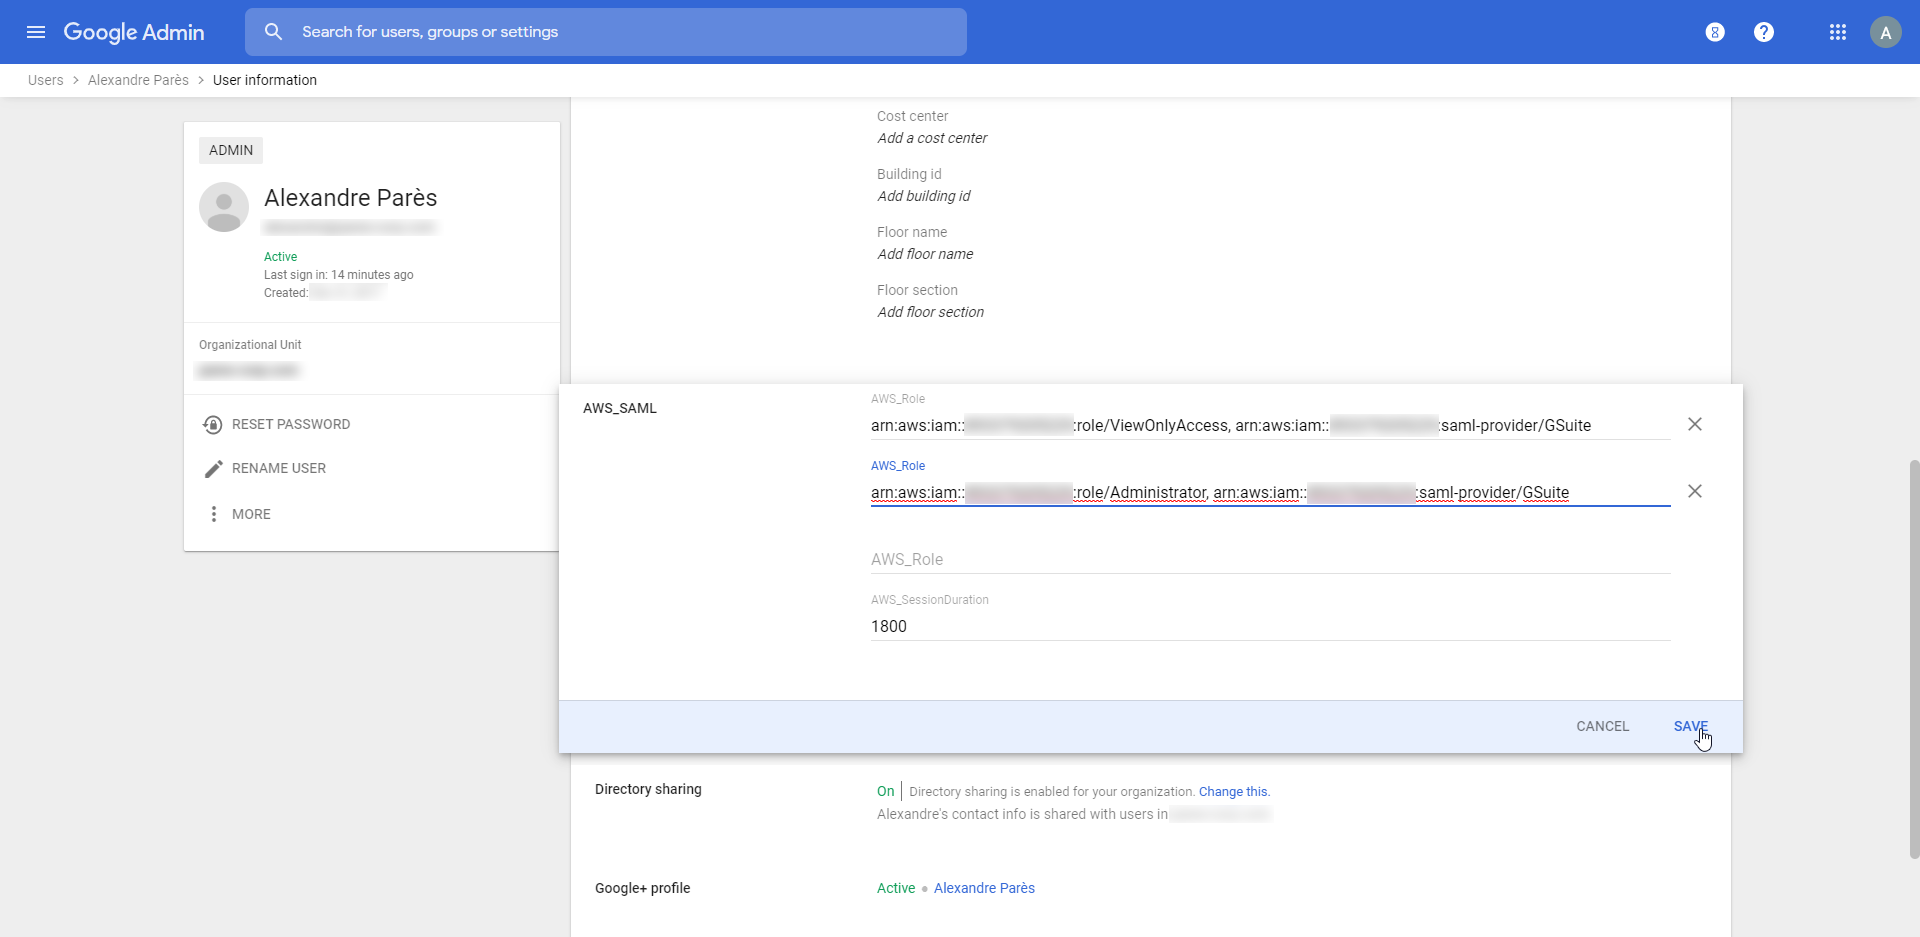Click the Administrator AWS_Role field
The width and height of the screenshot is (1920, 937).
tap(1270, 492)
